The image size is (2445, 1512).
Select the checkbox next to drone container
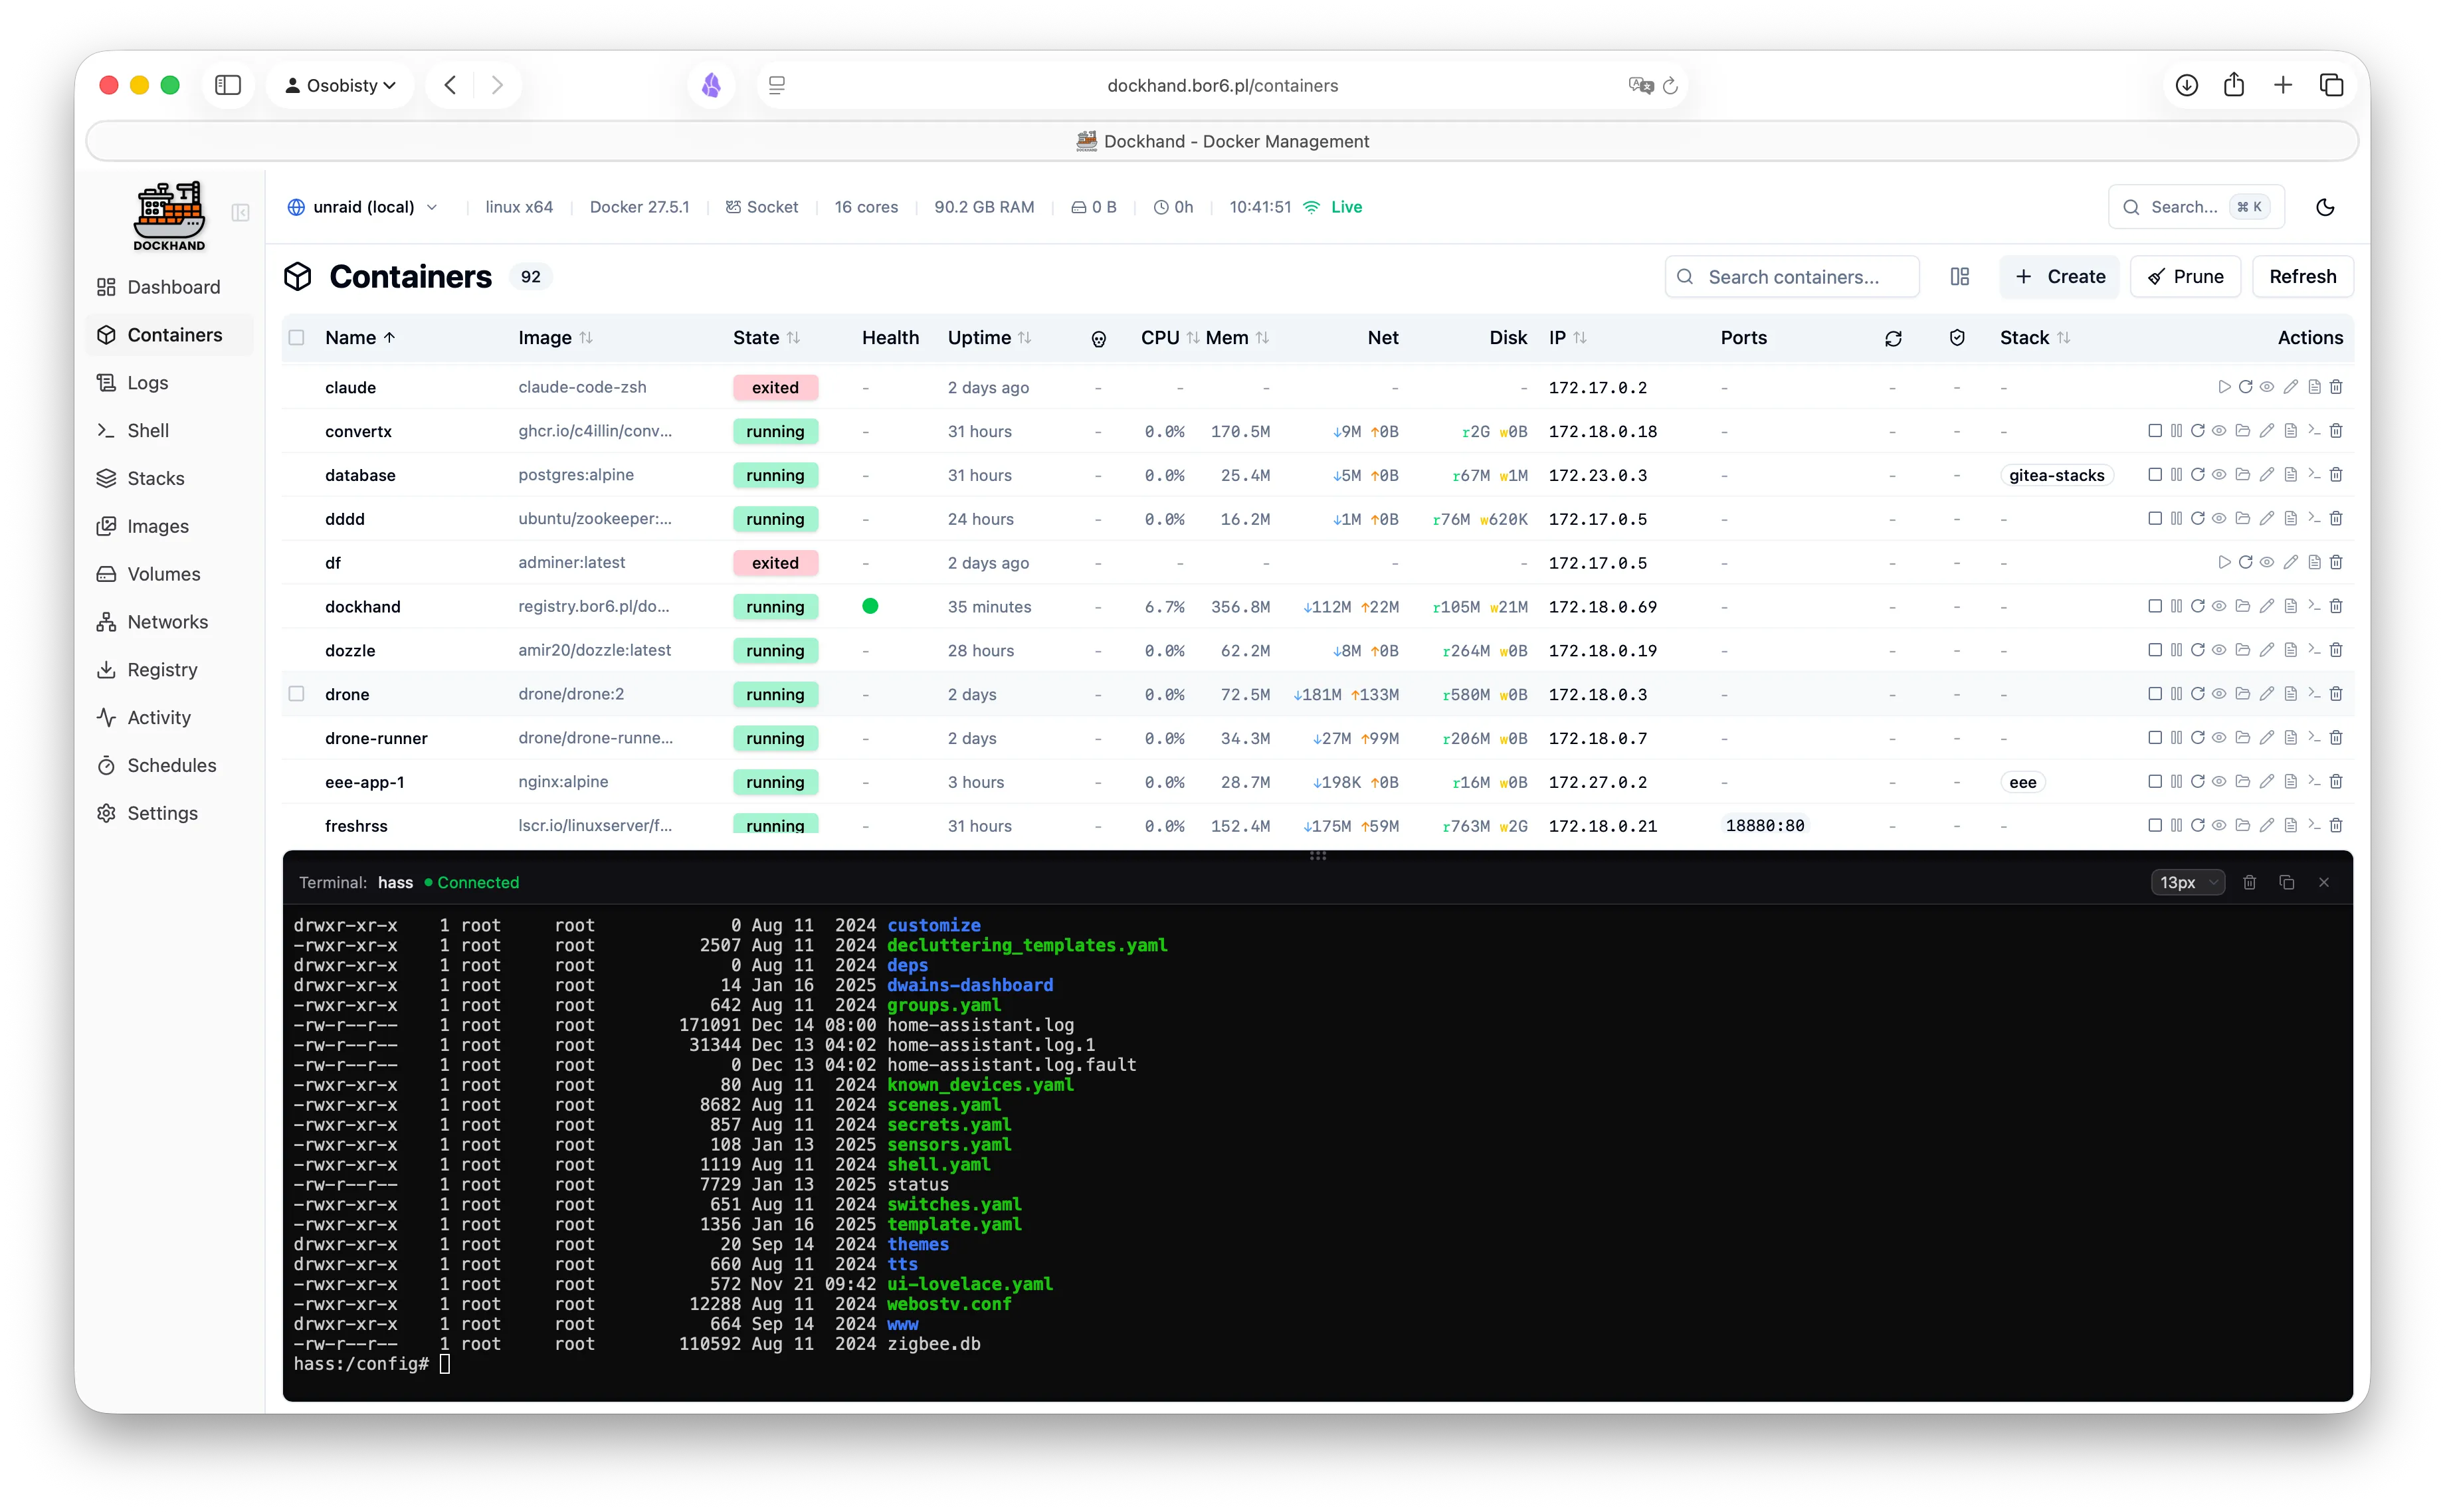tap(297, 693)
